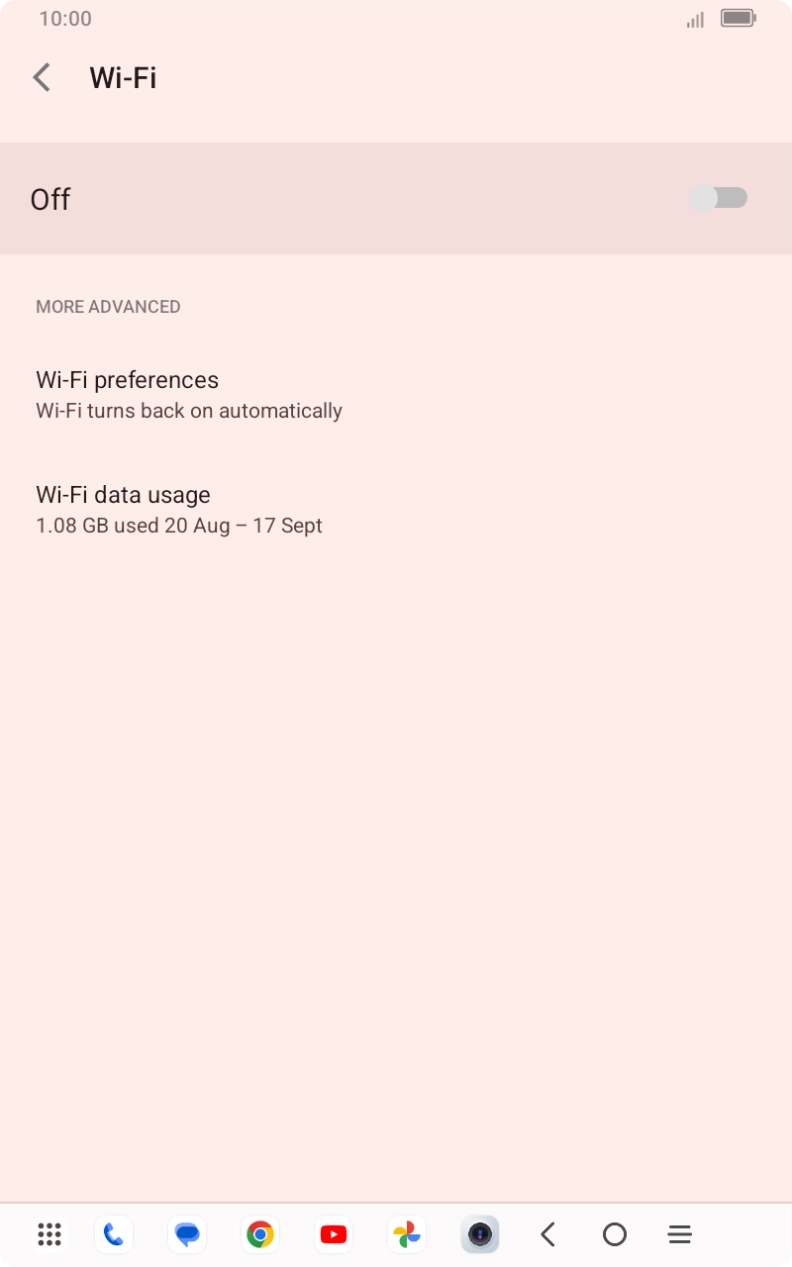
Task: Tap the Off label row
Action: (50, 199)
